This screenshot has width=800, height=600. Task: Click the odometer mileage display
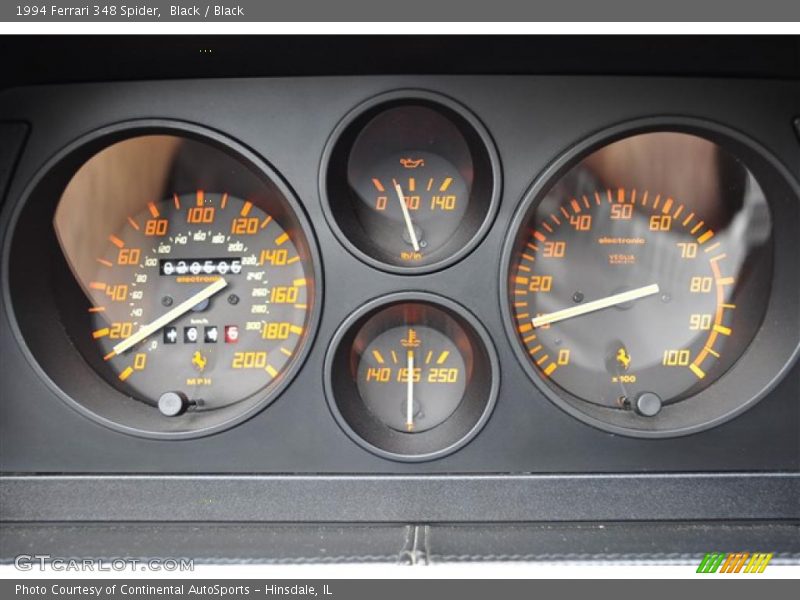(202, 267)
